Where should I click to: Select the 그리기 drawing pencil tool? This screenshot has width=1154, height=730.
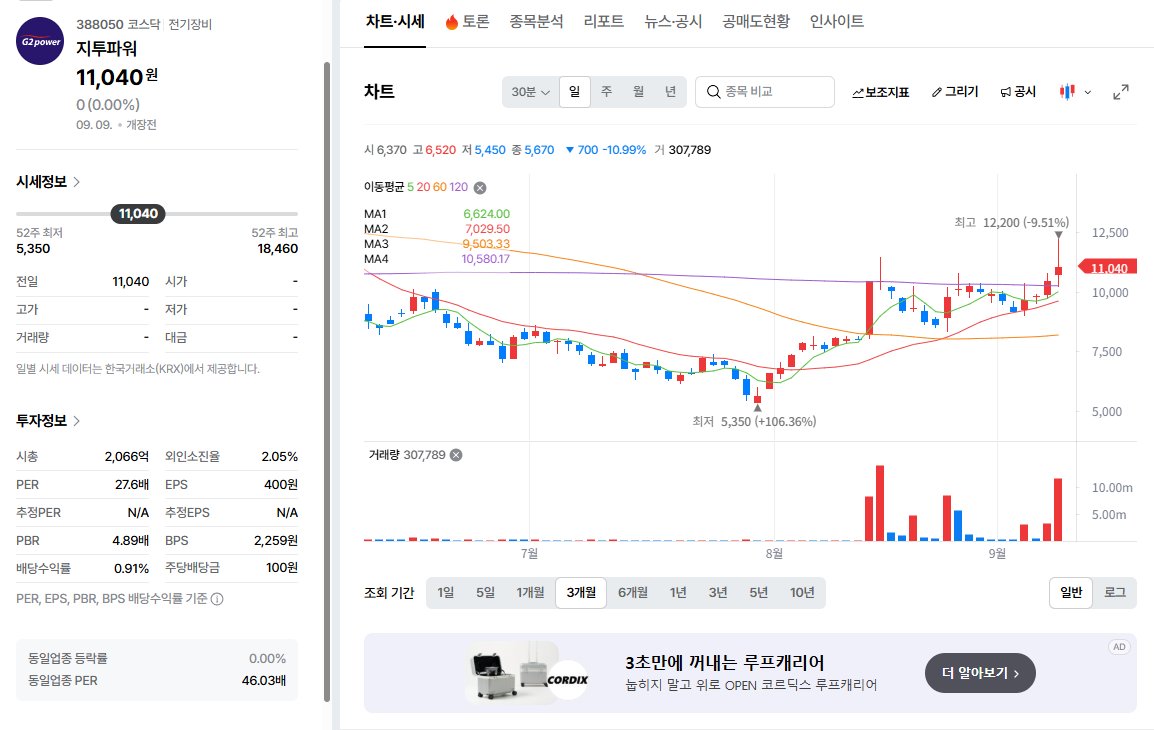click(955, 92)
